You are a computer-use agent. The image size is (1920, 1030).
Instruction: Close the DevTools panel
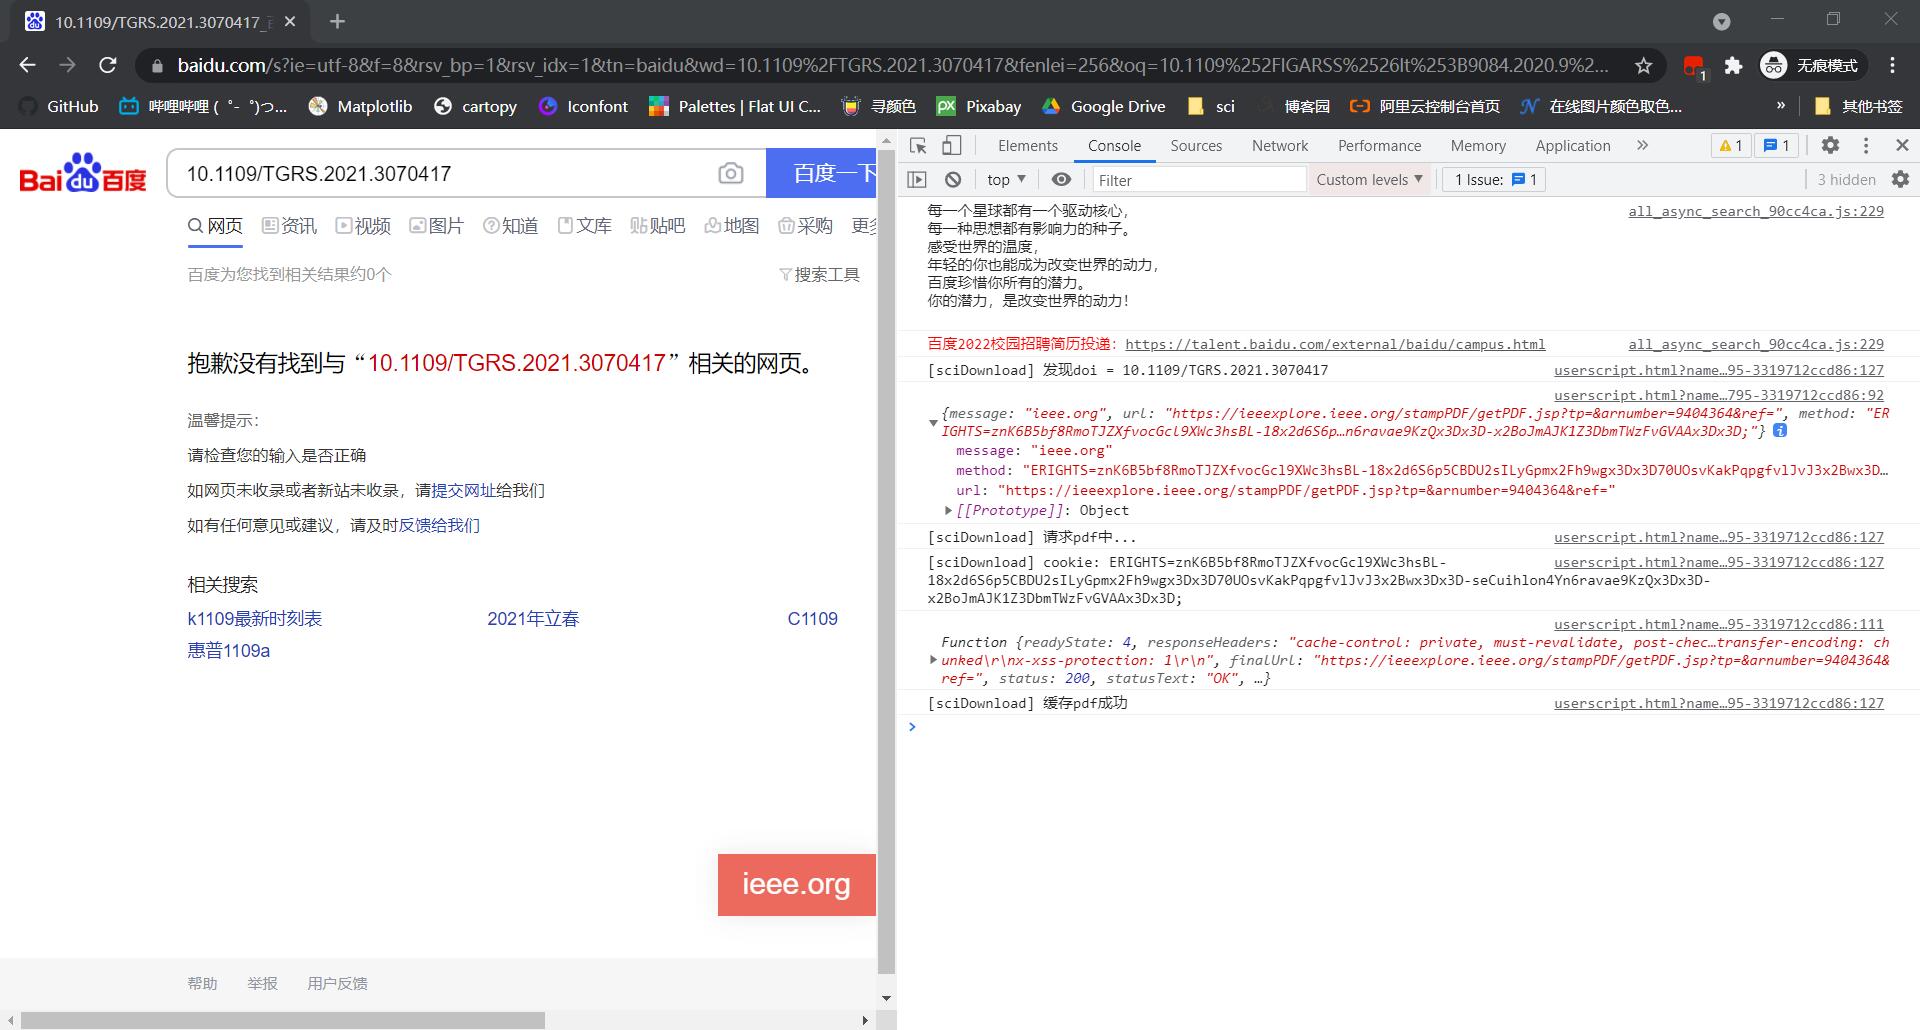1902,146
